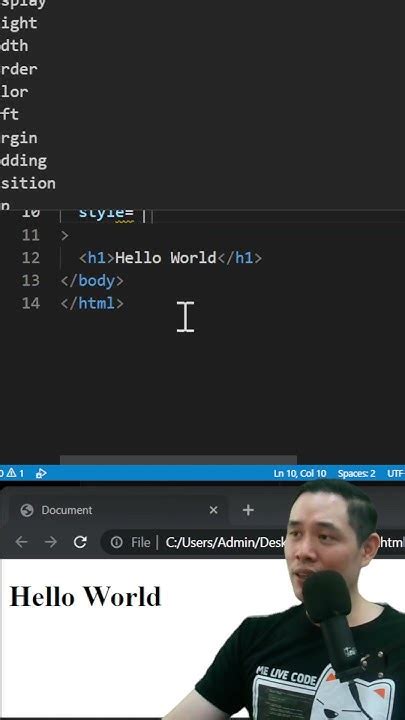This screenshot has width=405, height=720.
Task: Pick the 'border' suggestion entry
Action: 18,69
